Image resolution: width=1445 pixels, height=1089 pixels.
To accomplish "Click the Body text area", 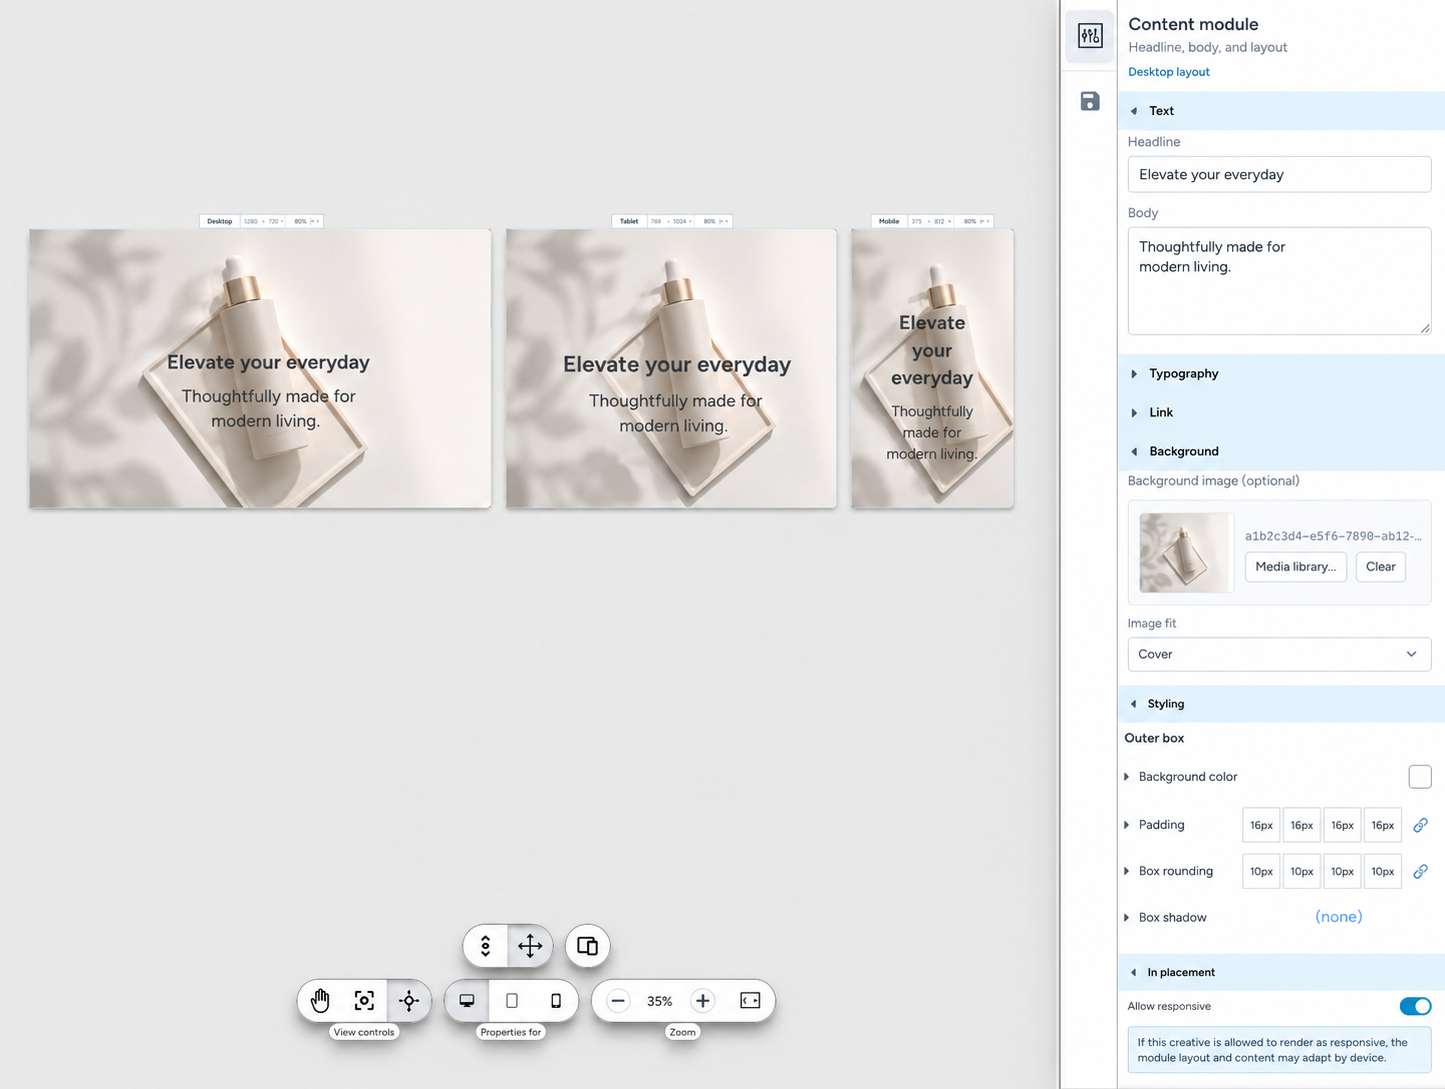I will 1279,281.
